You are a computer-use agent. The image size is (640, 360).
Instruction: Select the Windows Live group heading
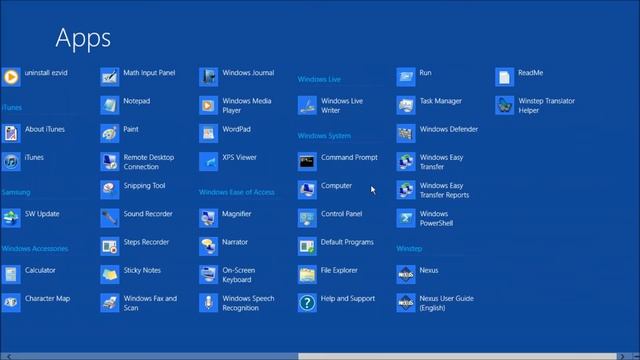[319, 80]
